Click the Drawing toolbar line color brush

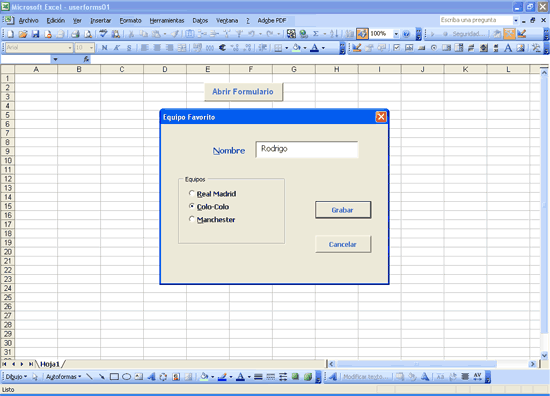(x=222, y=377)
